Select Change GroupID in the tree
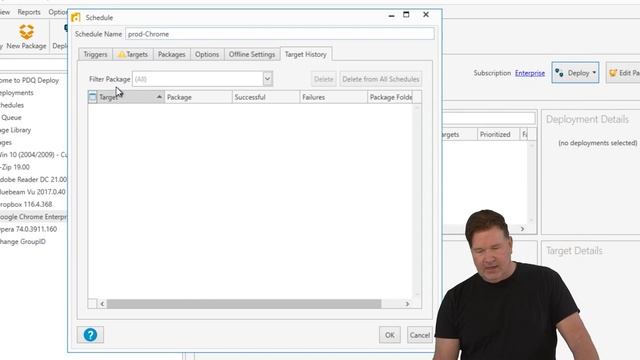640x360 pixels. point(22,241)
